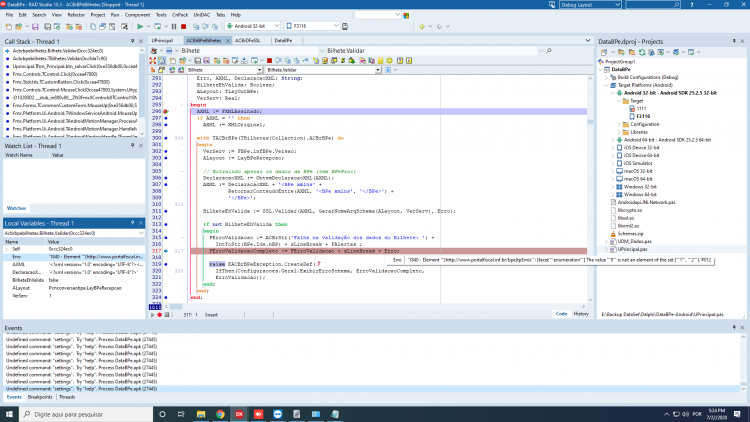The height and width of the screenshot is (422, 750).
Task: Click the green Run button in toolbar
Action: [140, 26]
